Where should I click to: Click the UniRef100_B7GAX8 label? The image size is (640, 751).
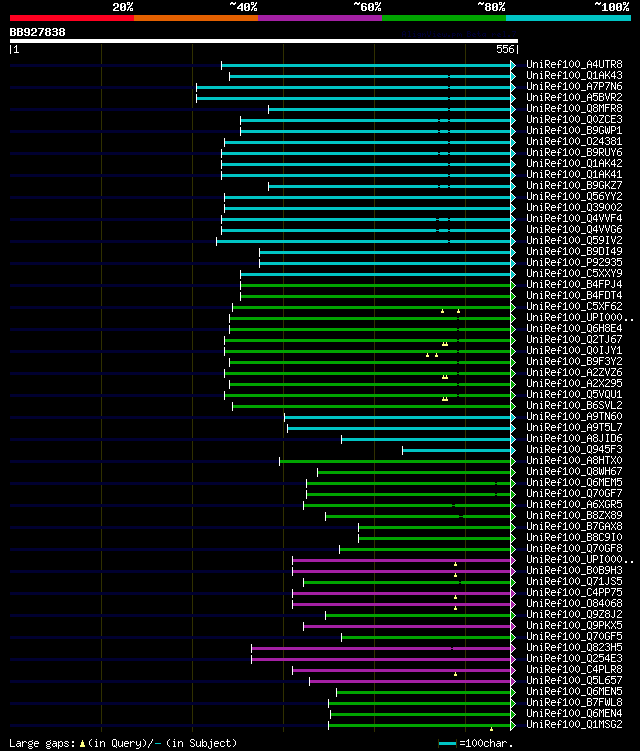574,527
